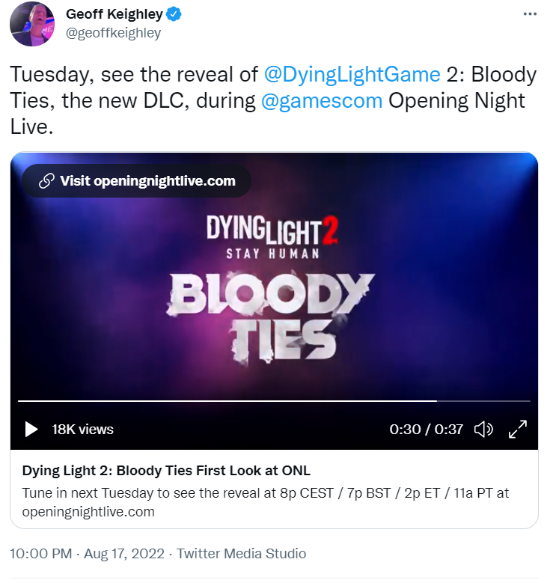550x583 pixels.
Task: Open the 10:00 PM · Aug 17, 2022 timestamp
Action: pos(87,553)
